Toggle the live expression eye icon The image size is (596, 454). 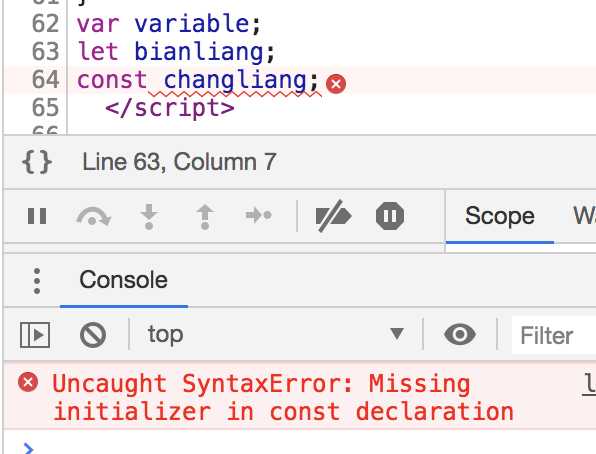(460, 335)
